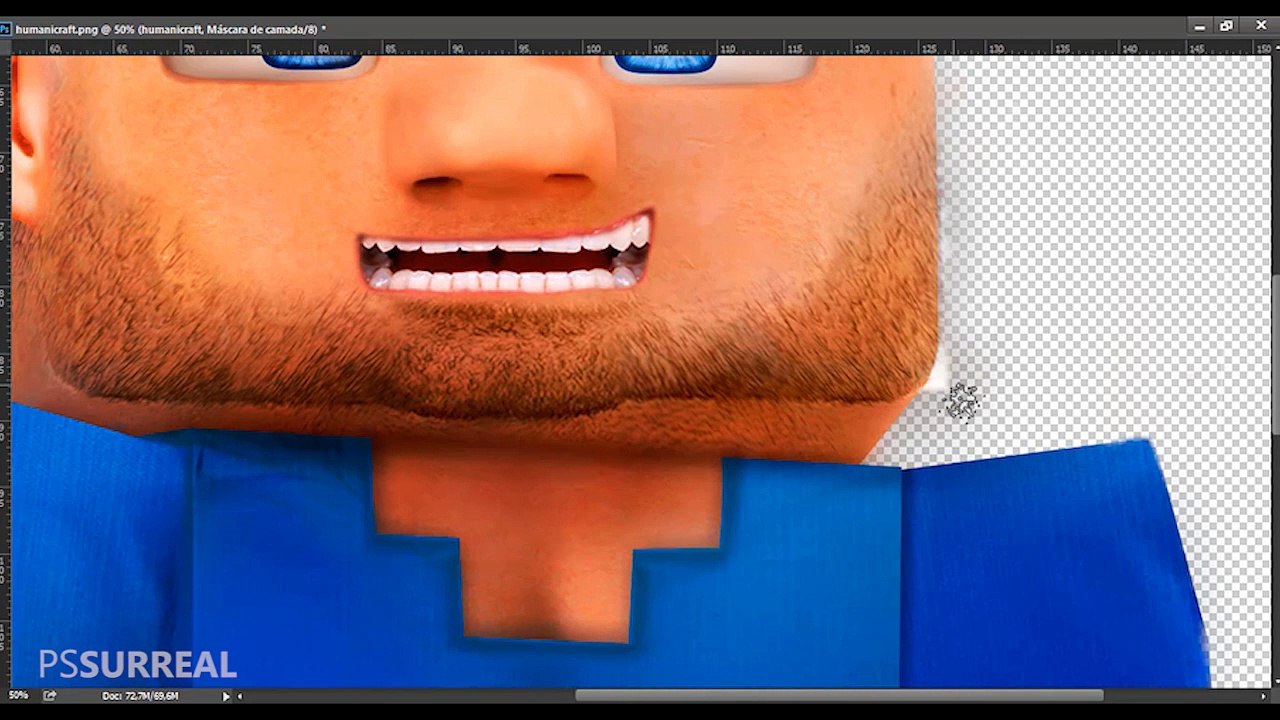Click the share/export icon in the status bar
Screen dimensions: 1280x720
(50, 695)
